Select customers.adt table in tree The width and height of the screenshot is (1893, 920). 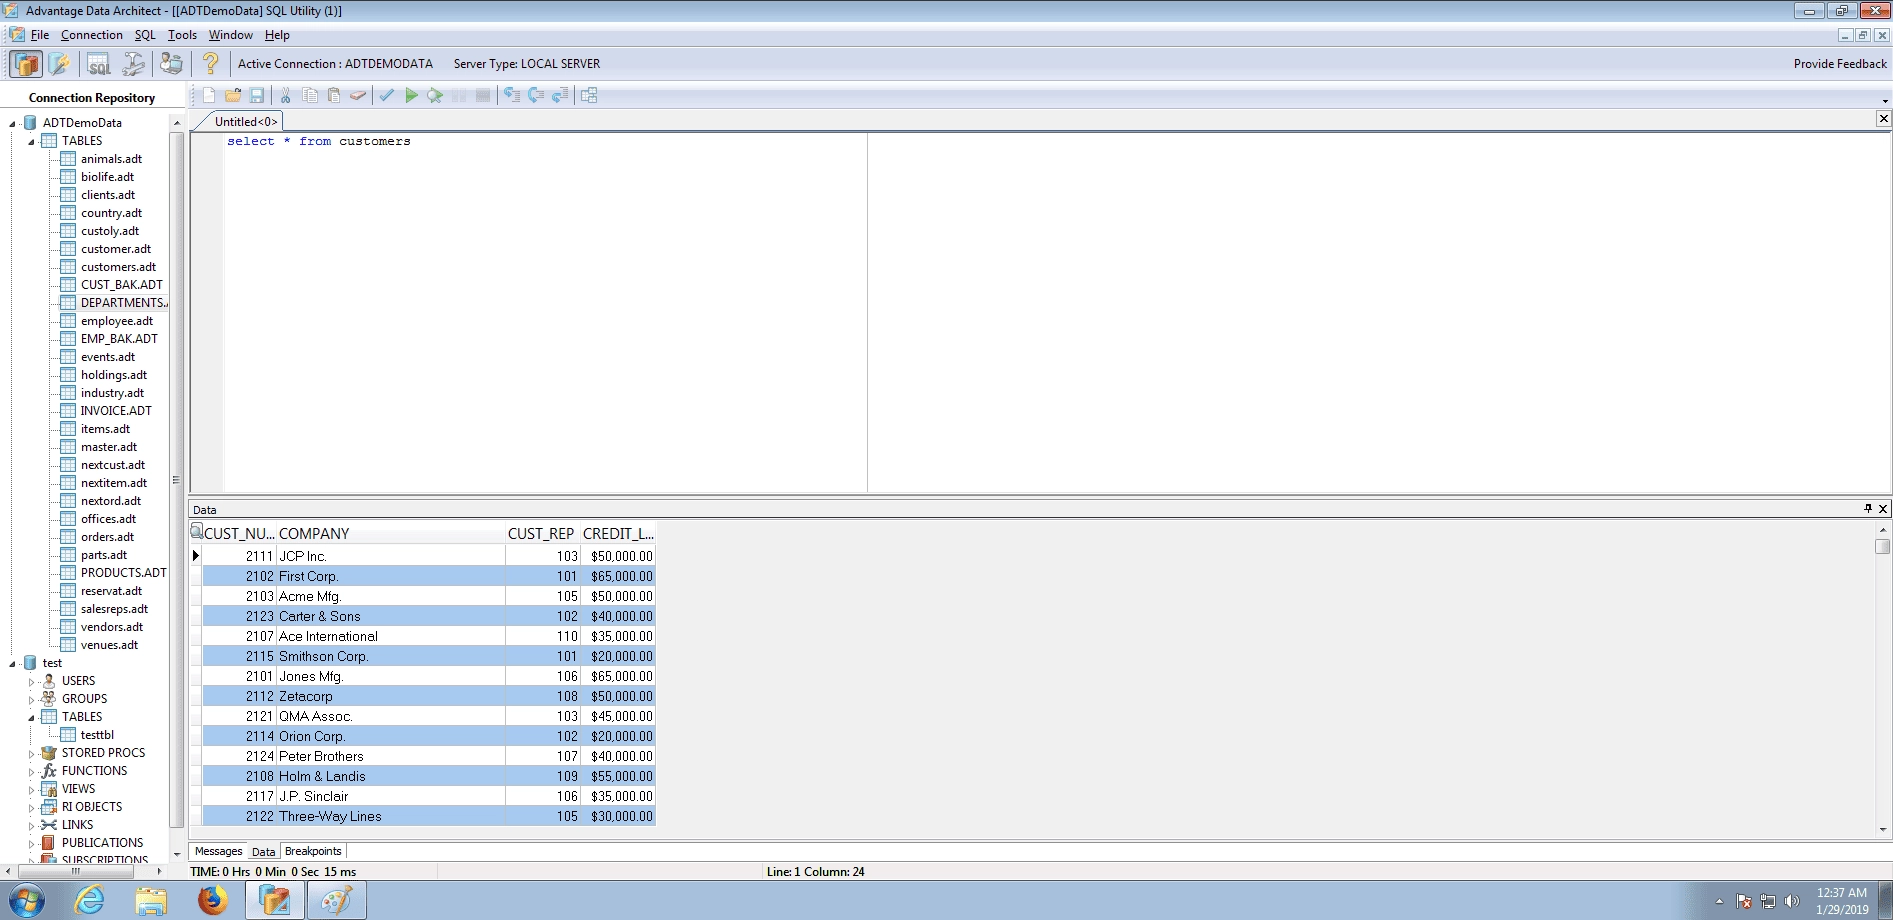tap(118, 267)
